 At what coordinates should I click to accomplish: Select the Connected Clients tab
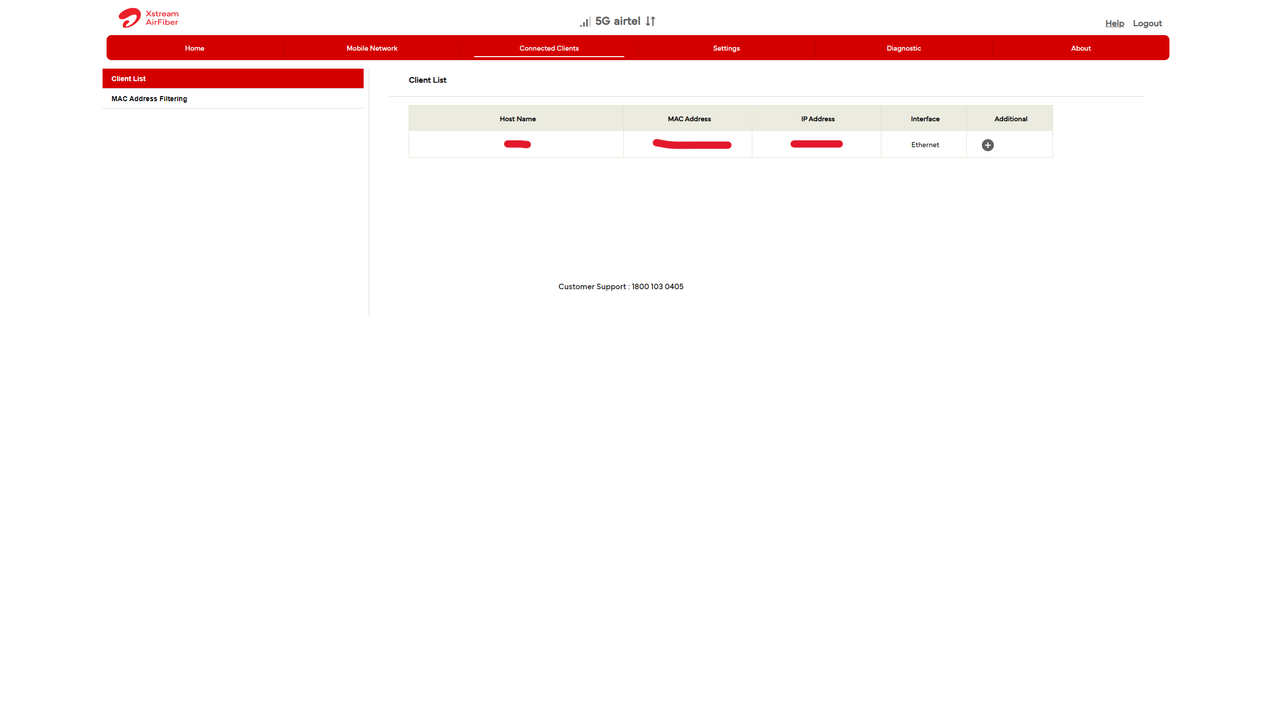[x=549, y=48]
